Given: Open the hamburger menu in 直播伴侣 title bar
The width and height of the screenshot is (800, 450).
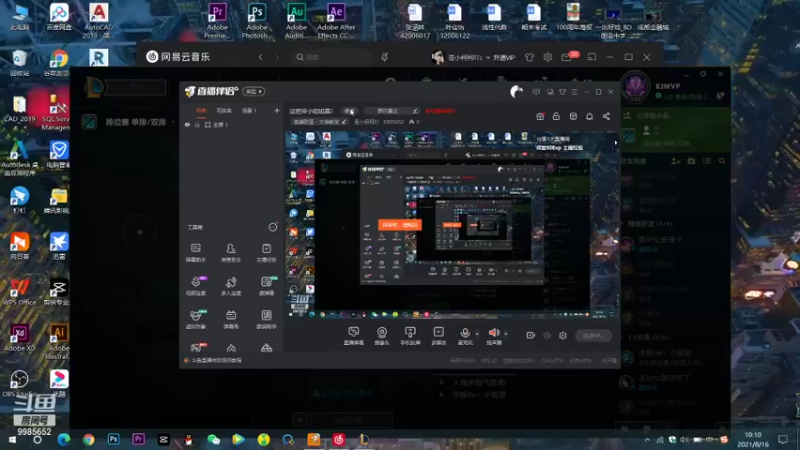Looking at the screenshot, I should 574,92.
